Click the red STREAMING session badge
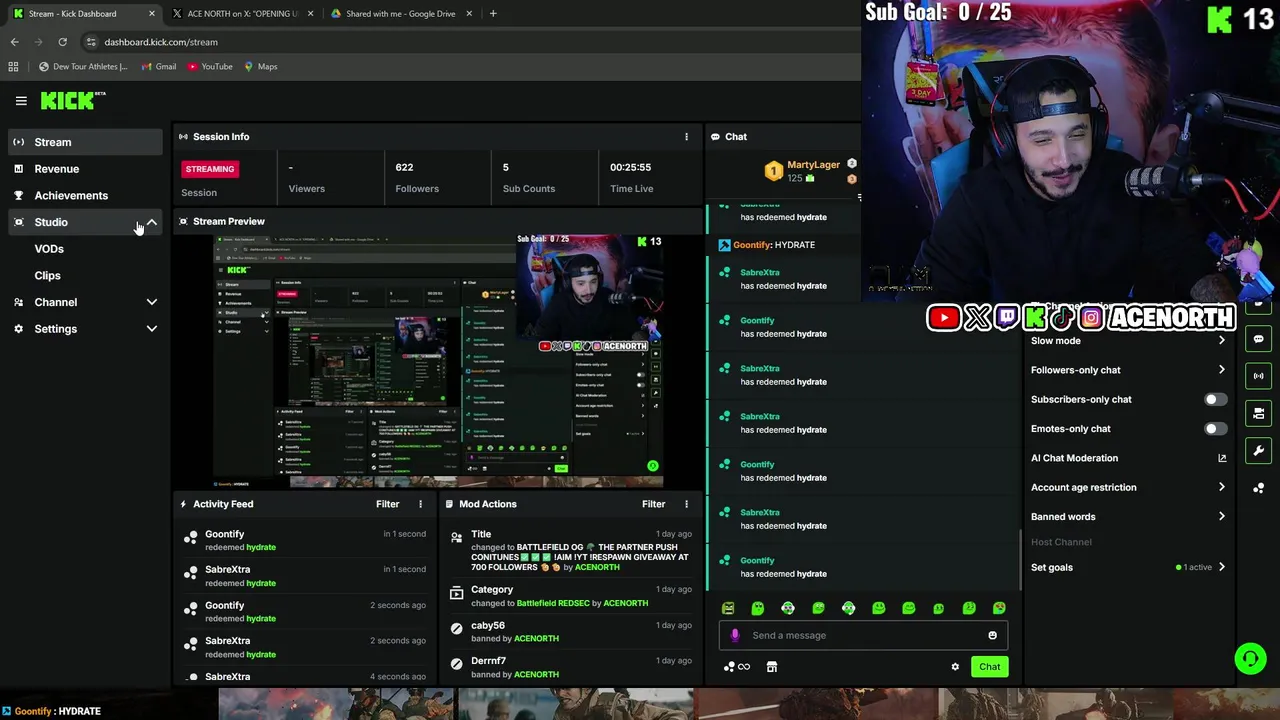The height and width of the screenshot is (720, 1280). [210, 169]
